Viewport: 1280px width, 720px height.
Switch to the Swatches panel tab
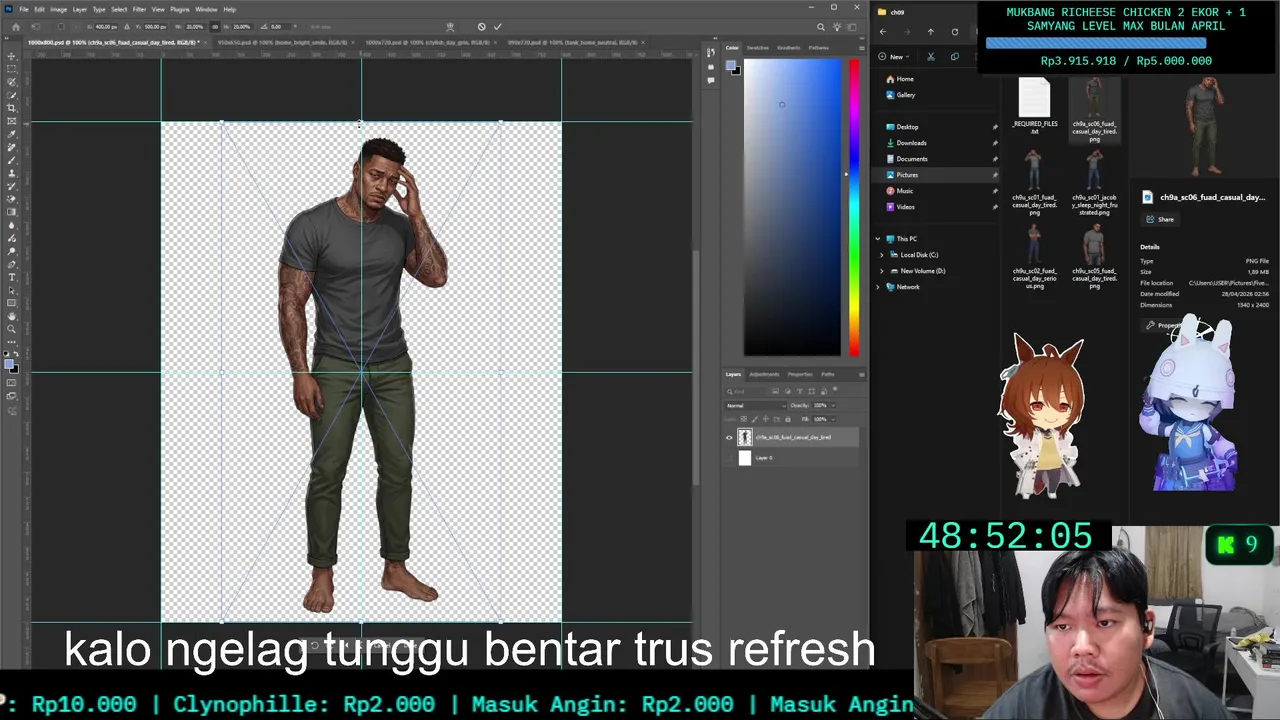point(758,48)
